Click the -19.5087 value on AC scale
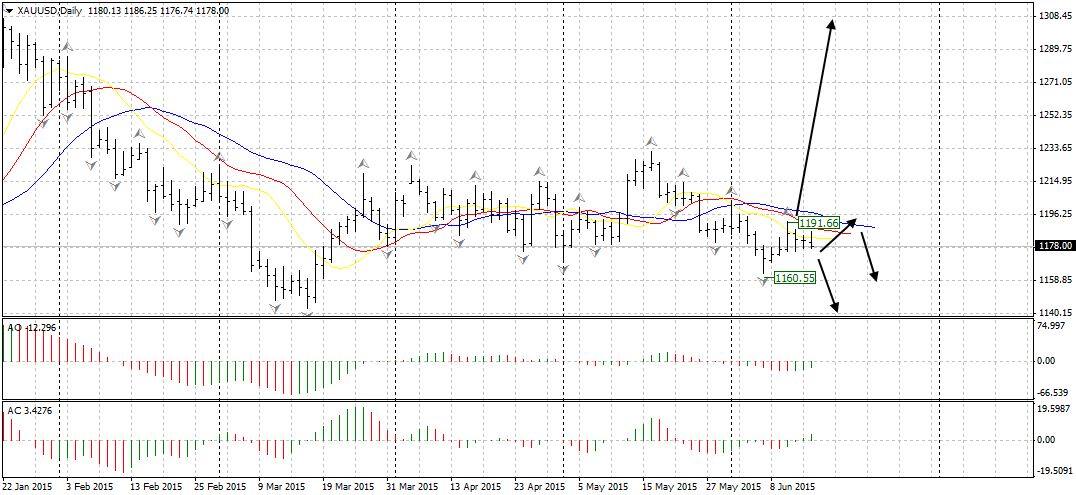 point(1055,470)
